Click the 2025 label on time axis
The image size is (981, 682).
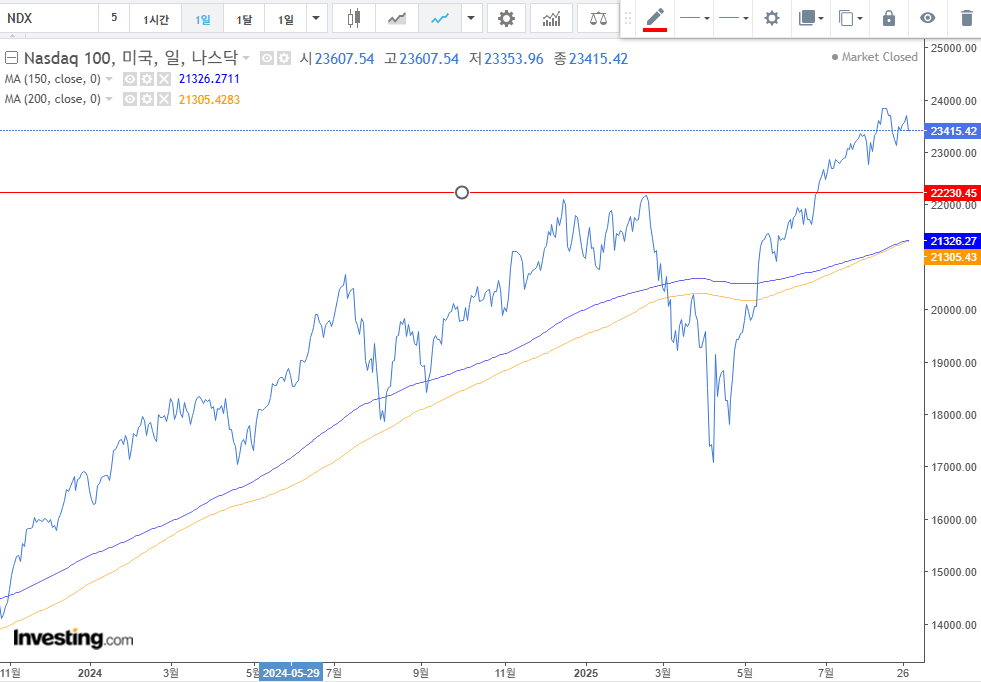point(586,673)
